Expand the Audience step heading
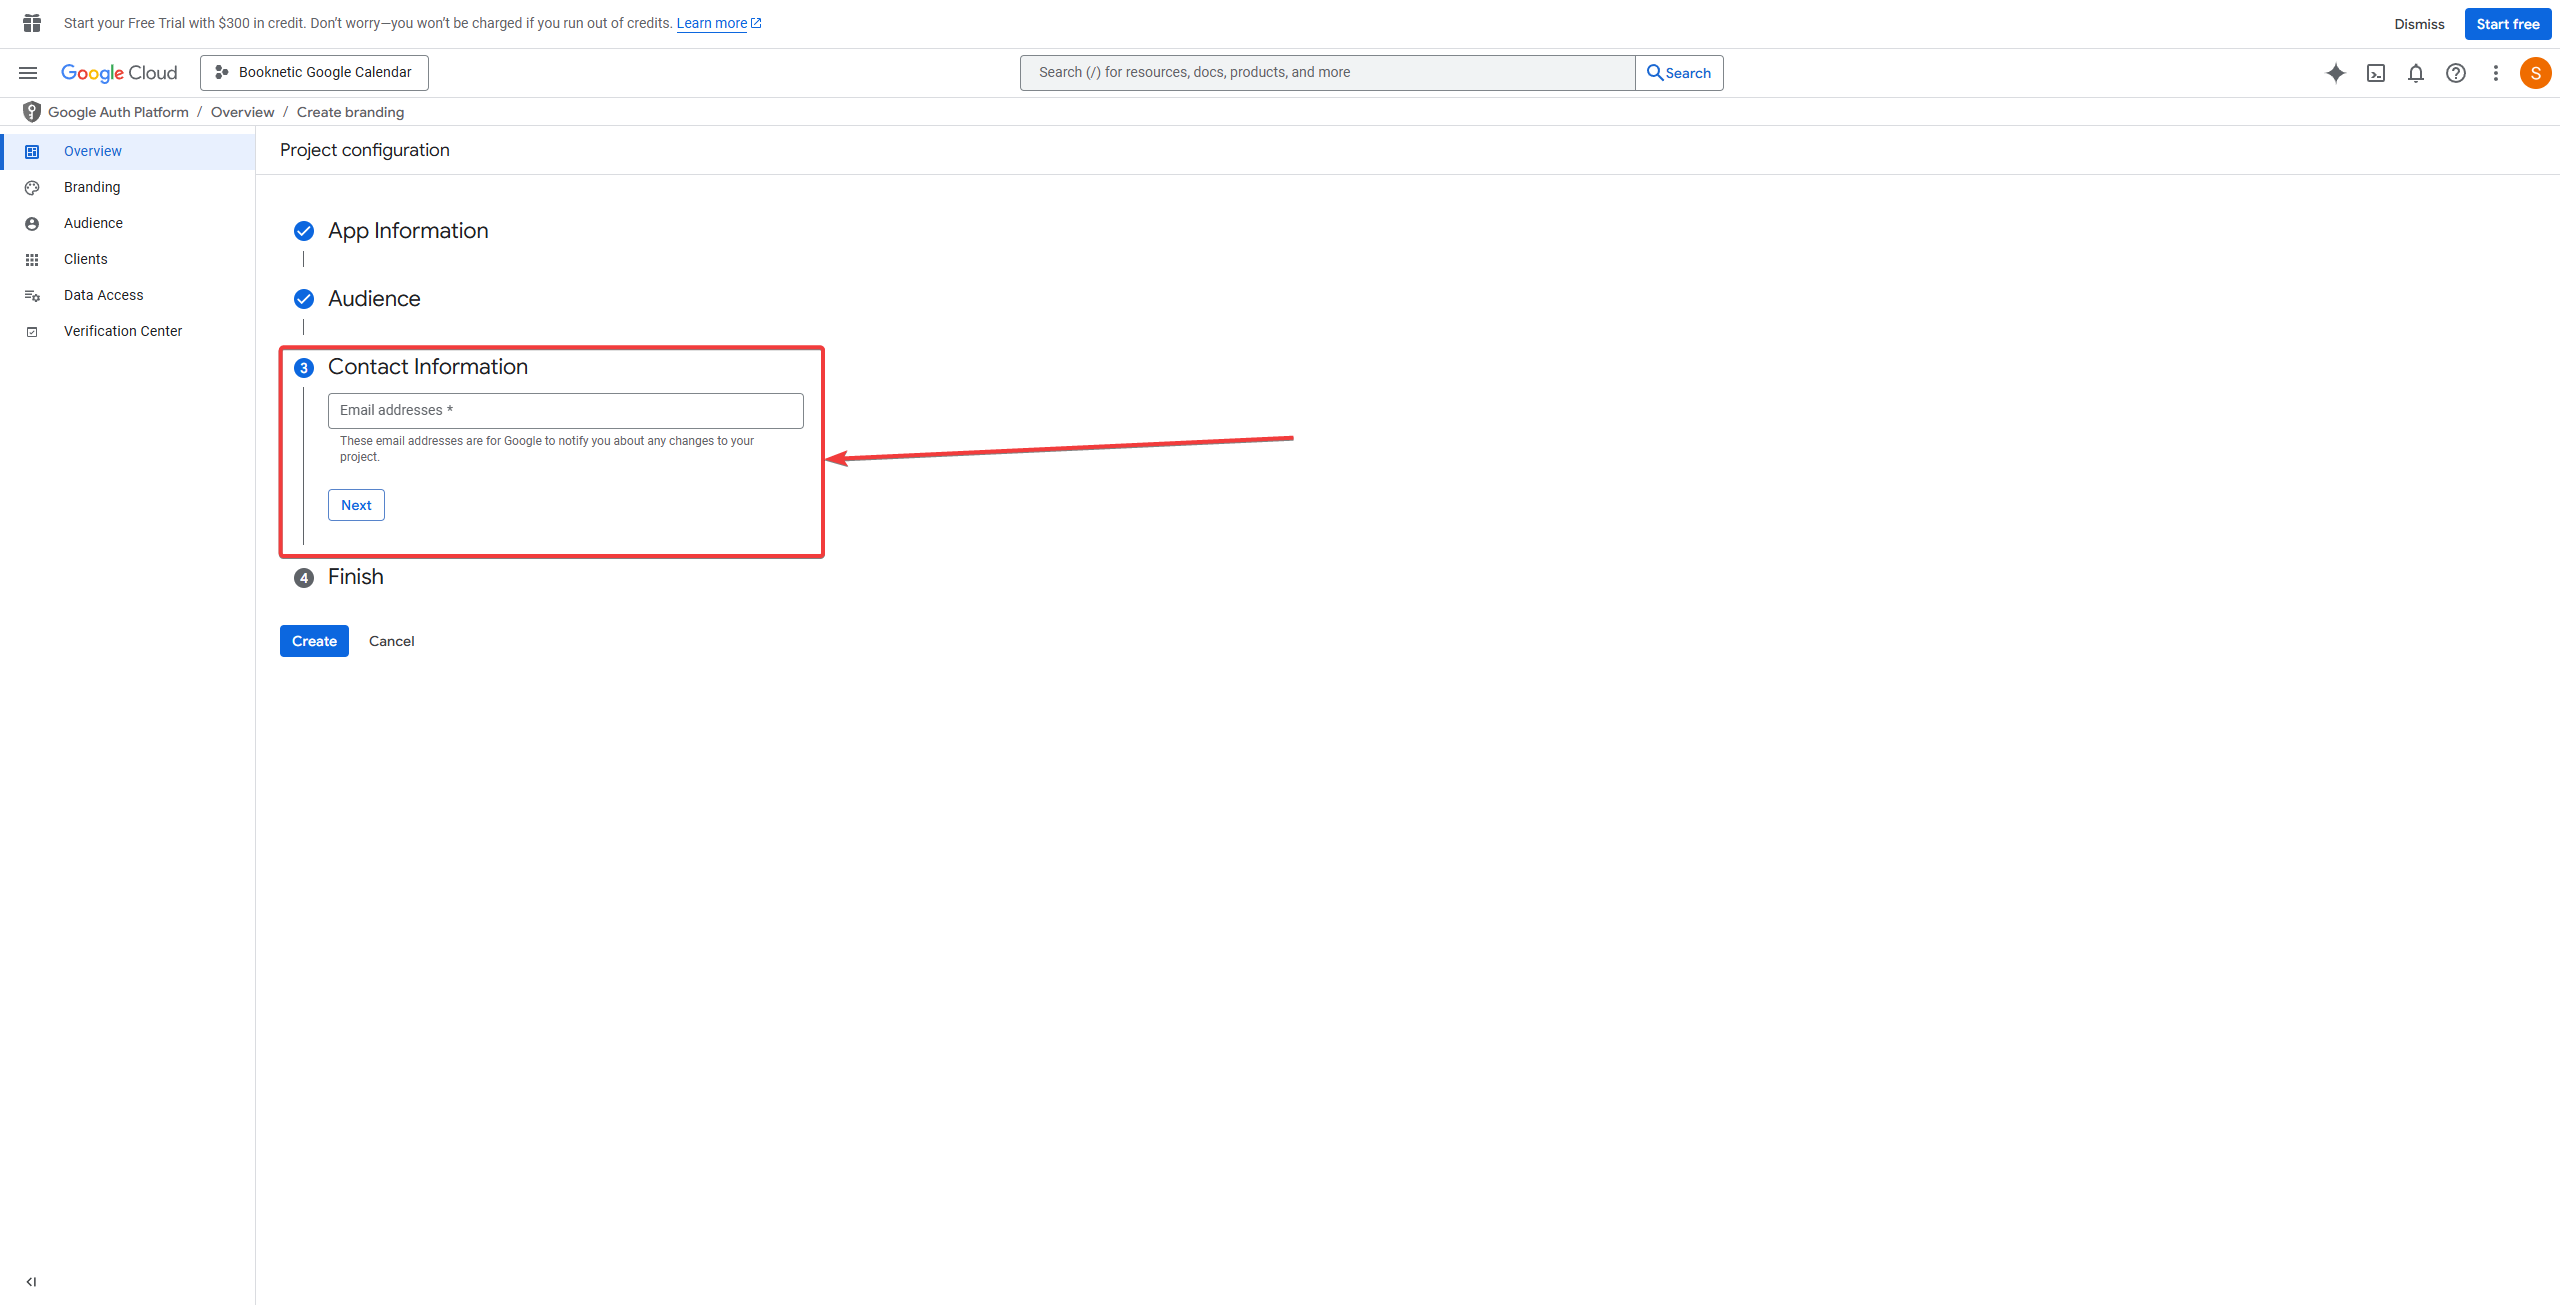The height and width of the screenshot is (1305, 2560). [374, 299]
